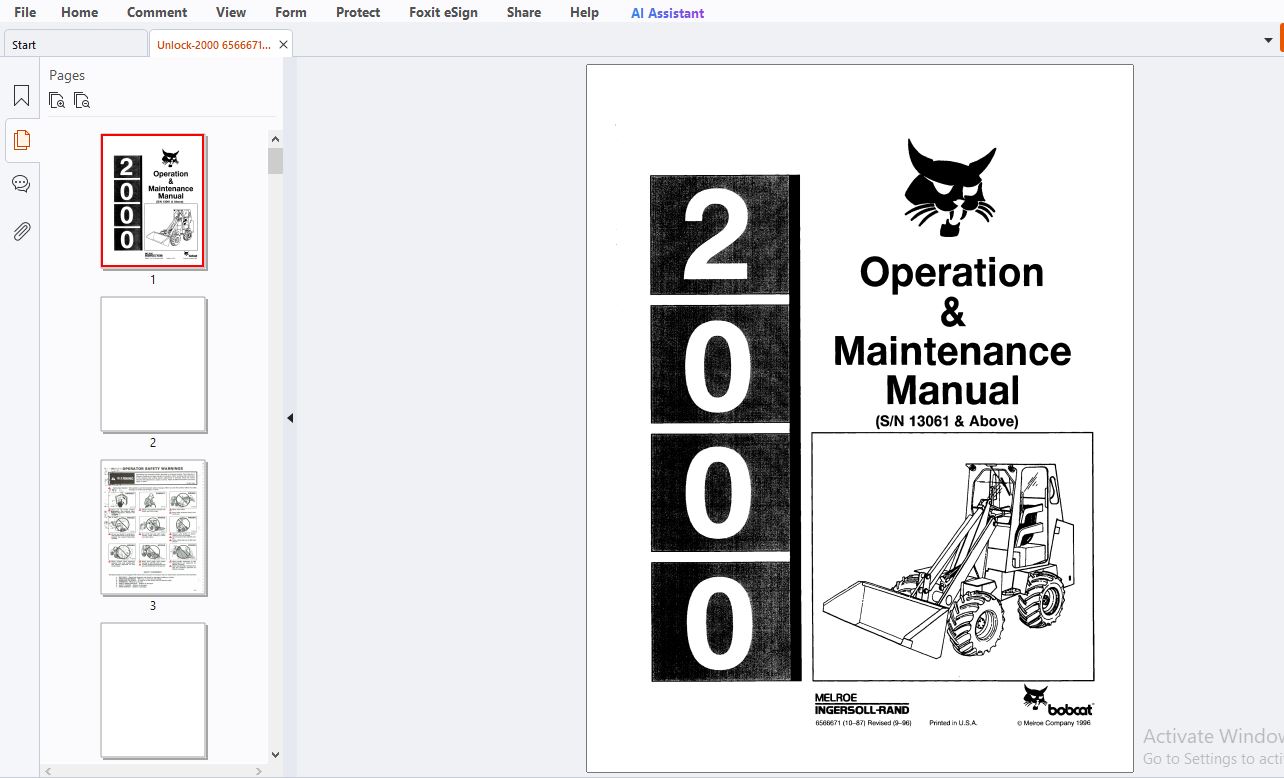Viewport: 1284px width, 778px height.
Task: Open the View ribbon tab
Action: point(231,12)
